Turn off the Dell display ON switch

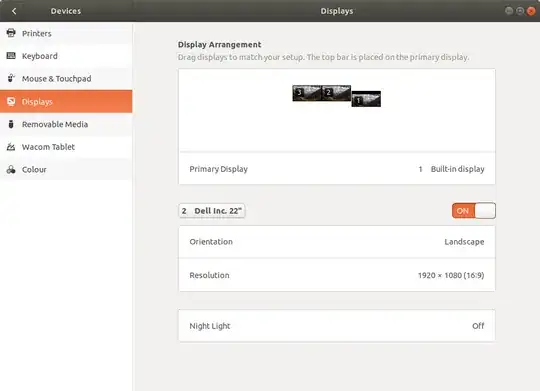click(x=474, y=210)
